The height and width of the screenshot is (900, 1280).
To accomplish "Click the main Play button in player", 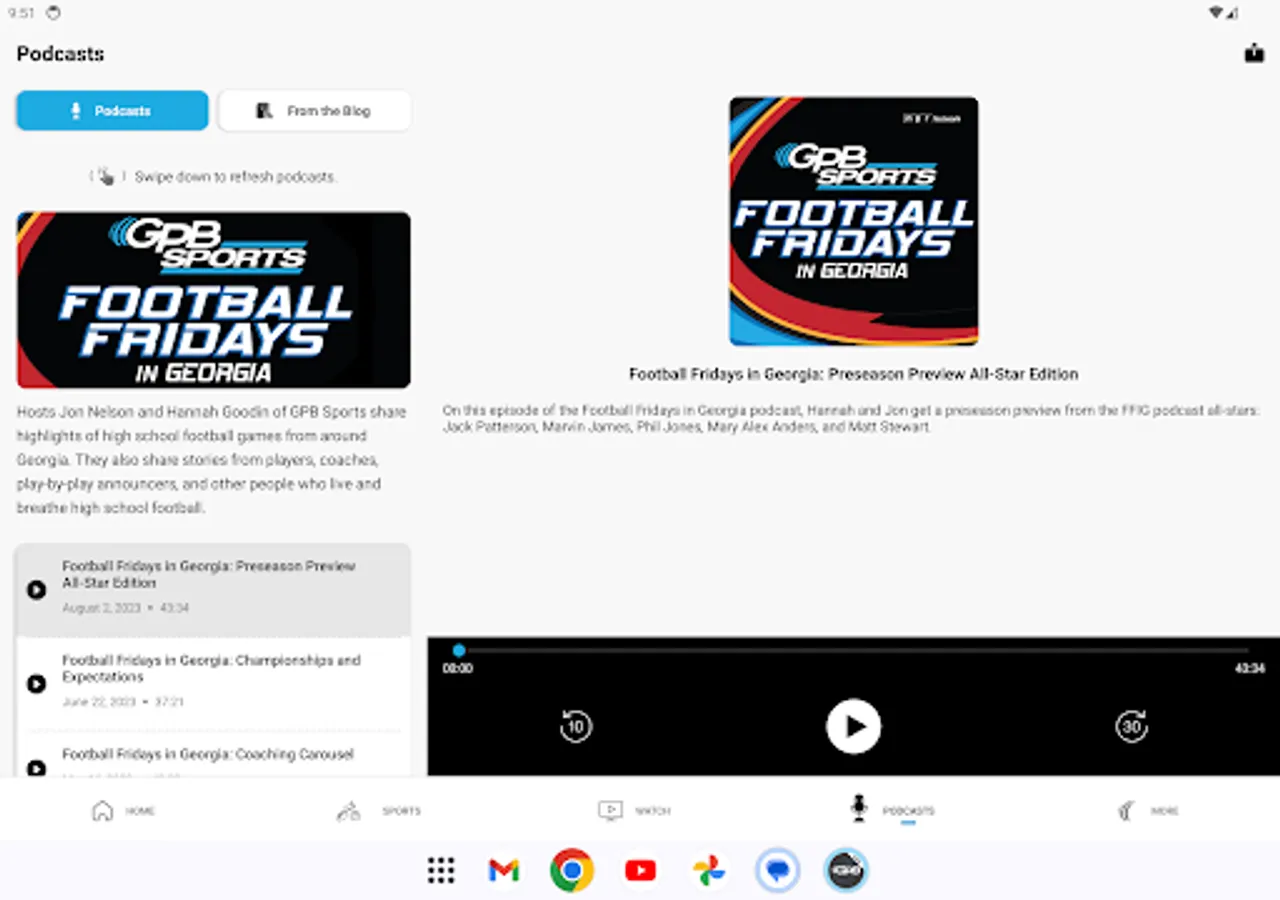I will pos(853,726).
